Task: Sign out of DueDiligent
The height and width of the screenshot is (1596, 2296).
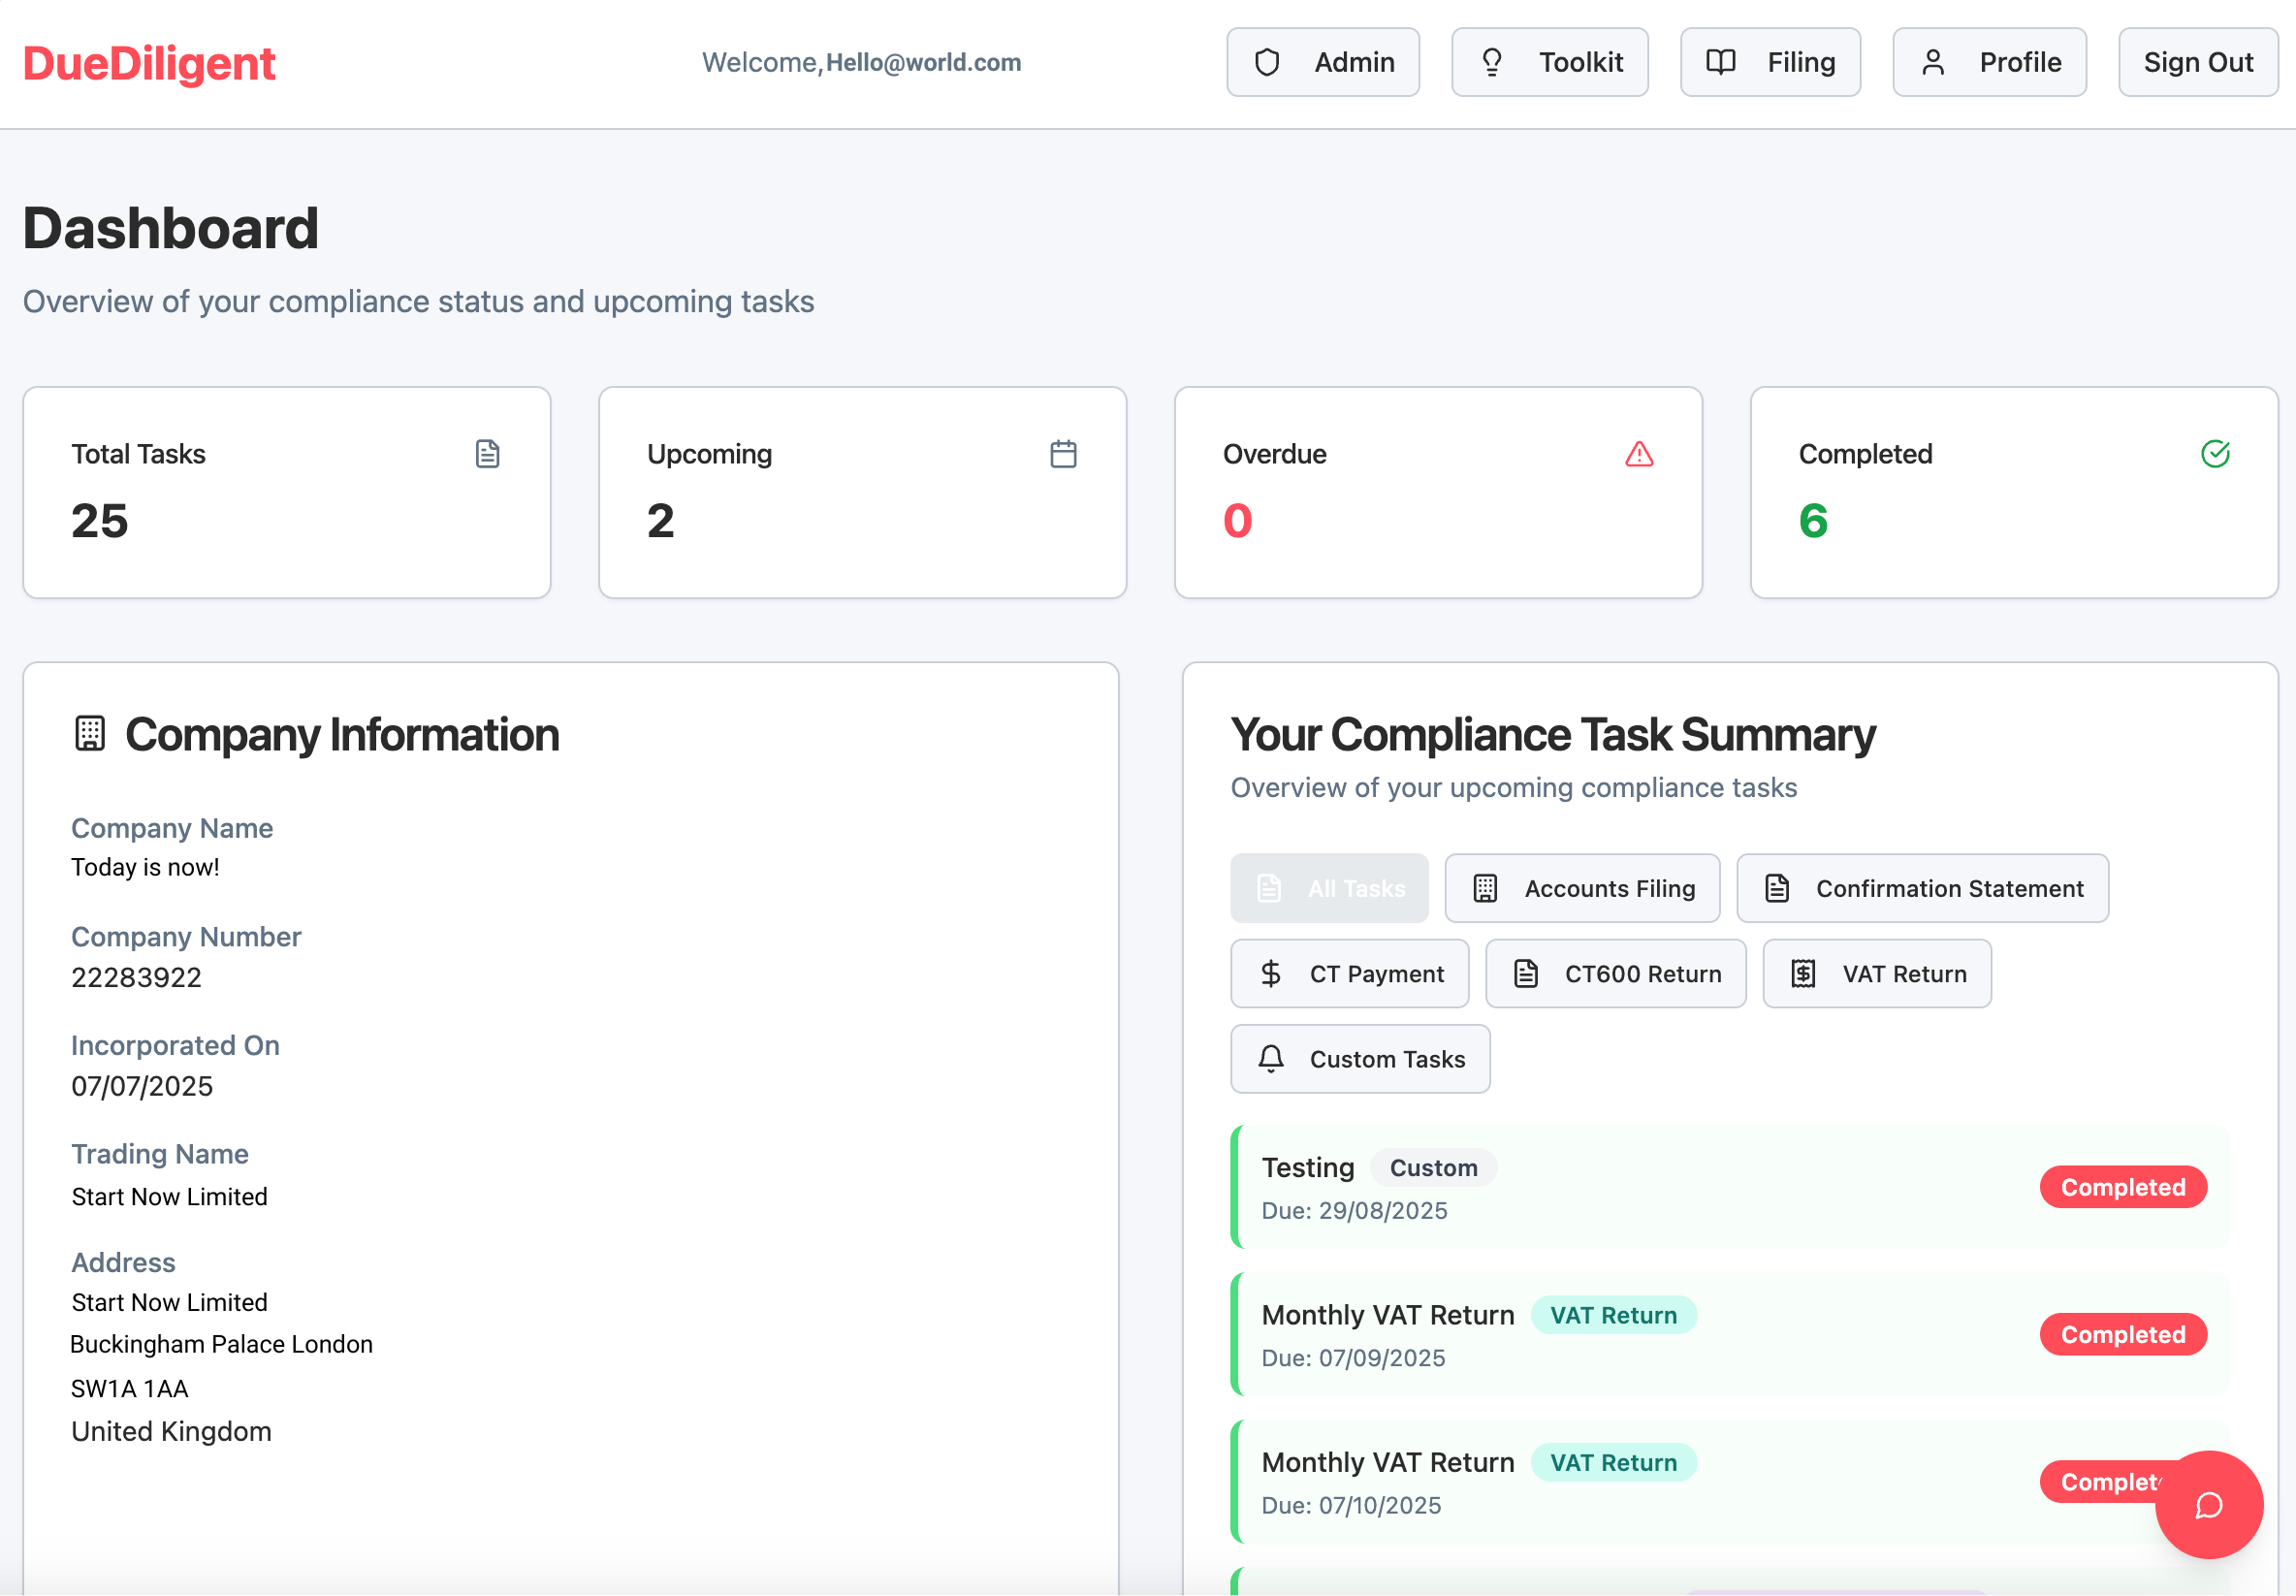Action: pyautogui.click(x=2197, y=61)
